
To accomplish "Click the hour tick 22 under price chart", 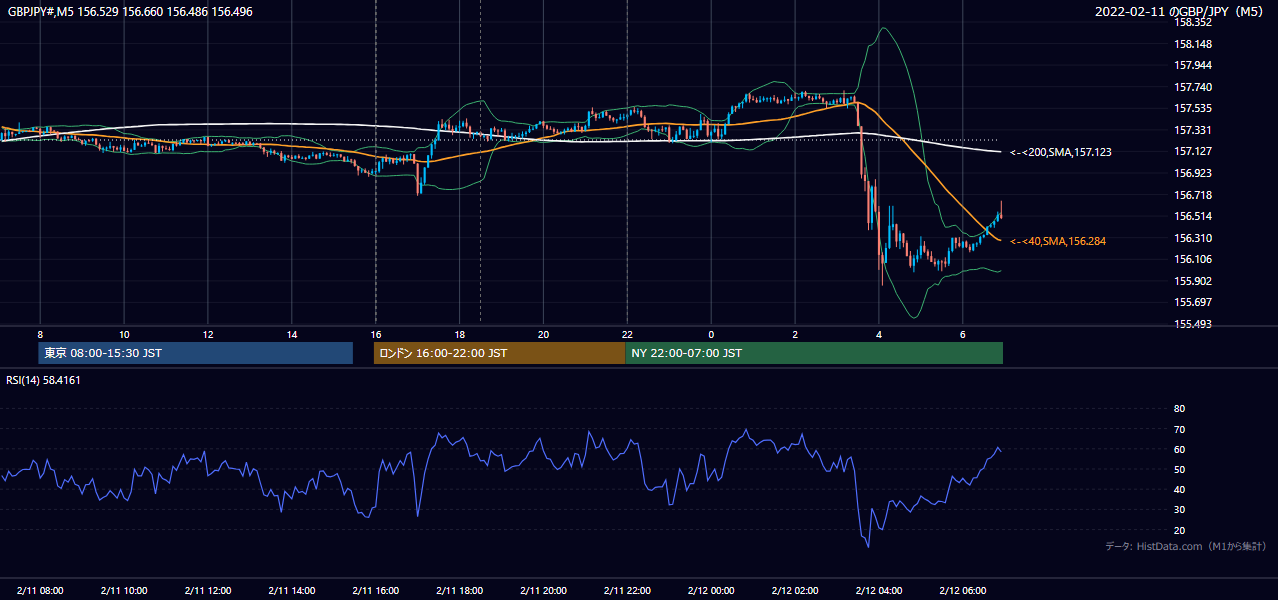I will (627, 334).
